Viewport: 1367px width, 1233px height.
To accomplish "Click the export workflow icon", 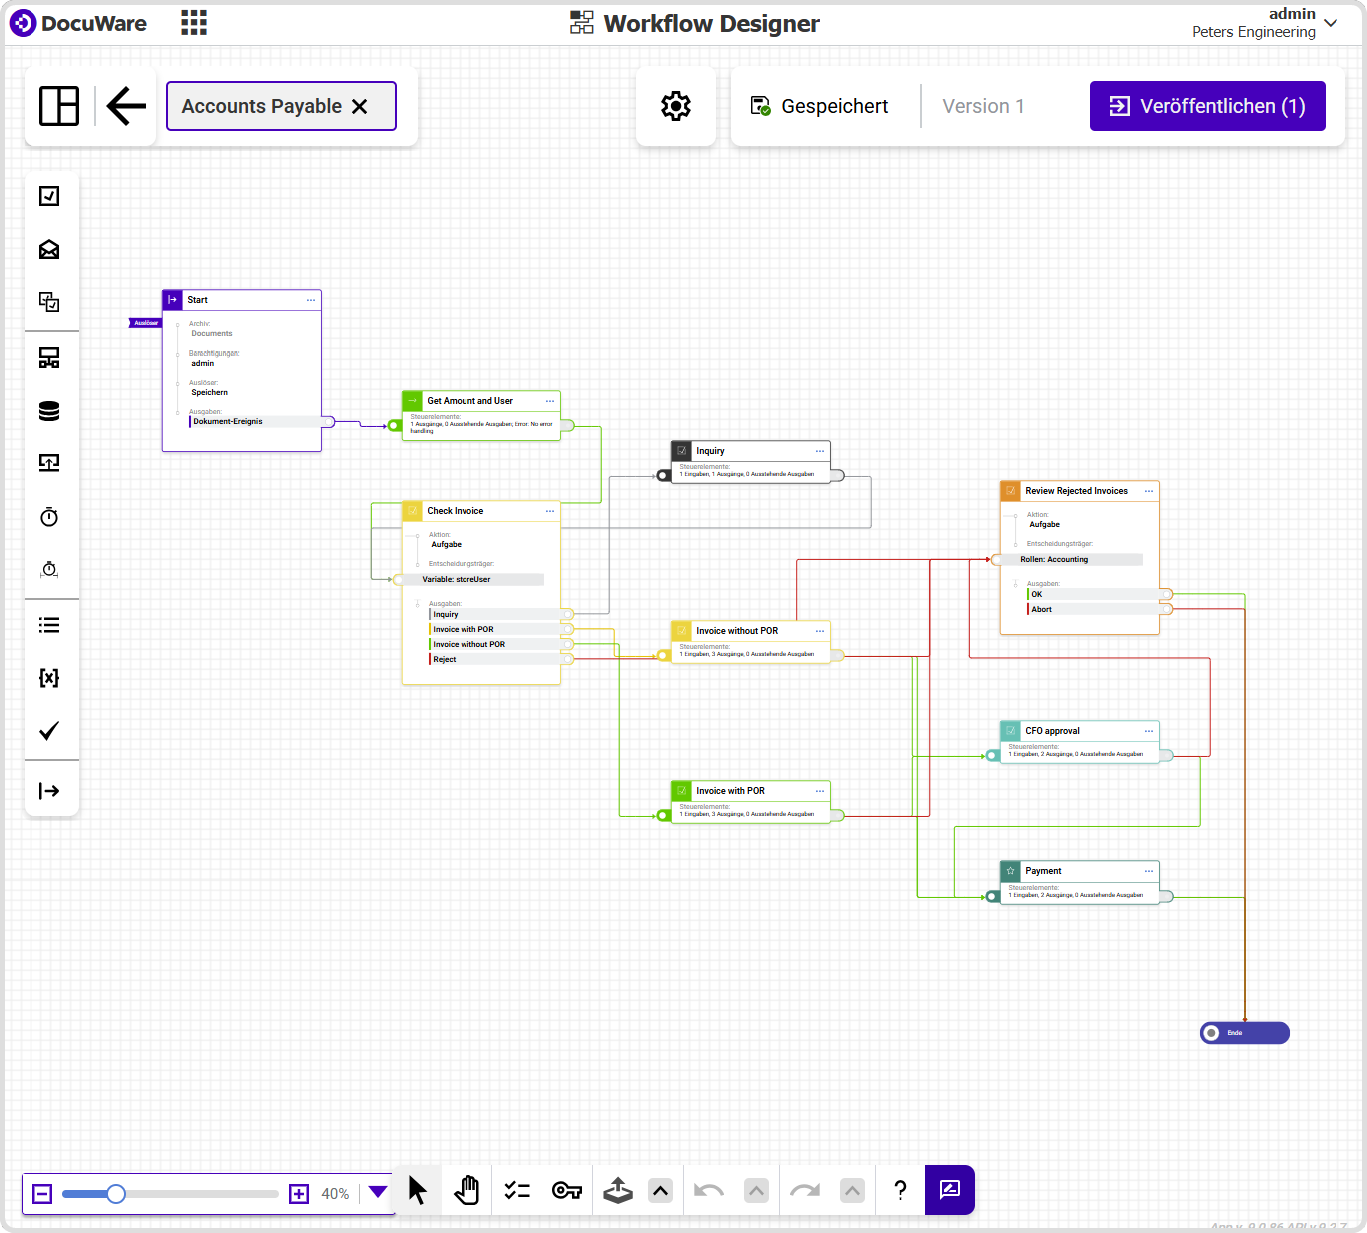I will [618, 1190].
